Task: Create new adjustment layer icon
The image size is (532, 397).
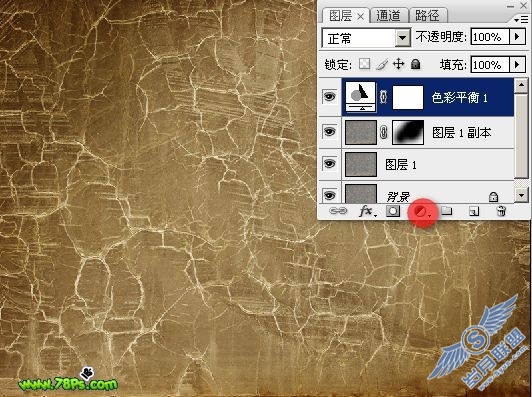Action: point(422,212)
